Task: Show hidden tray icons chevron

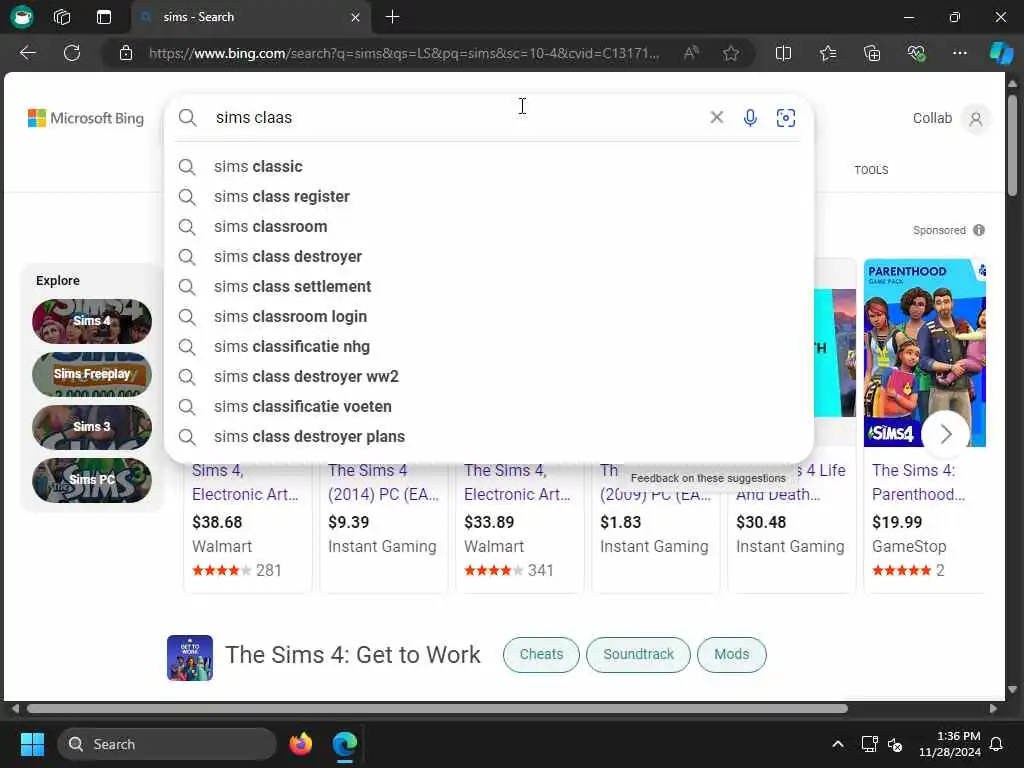Action: coord(838,744)
